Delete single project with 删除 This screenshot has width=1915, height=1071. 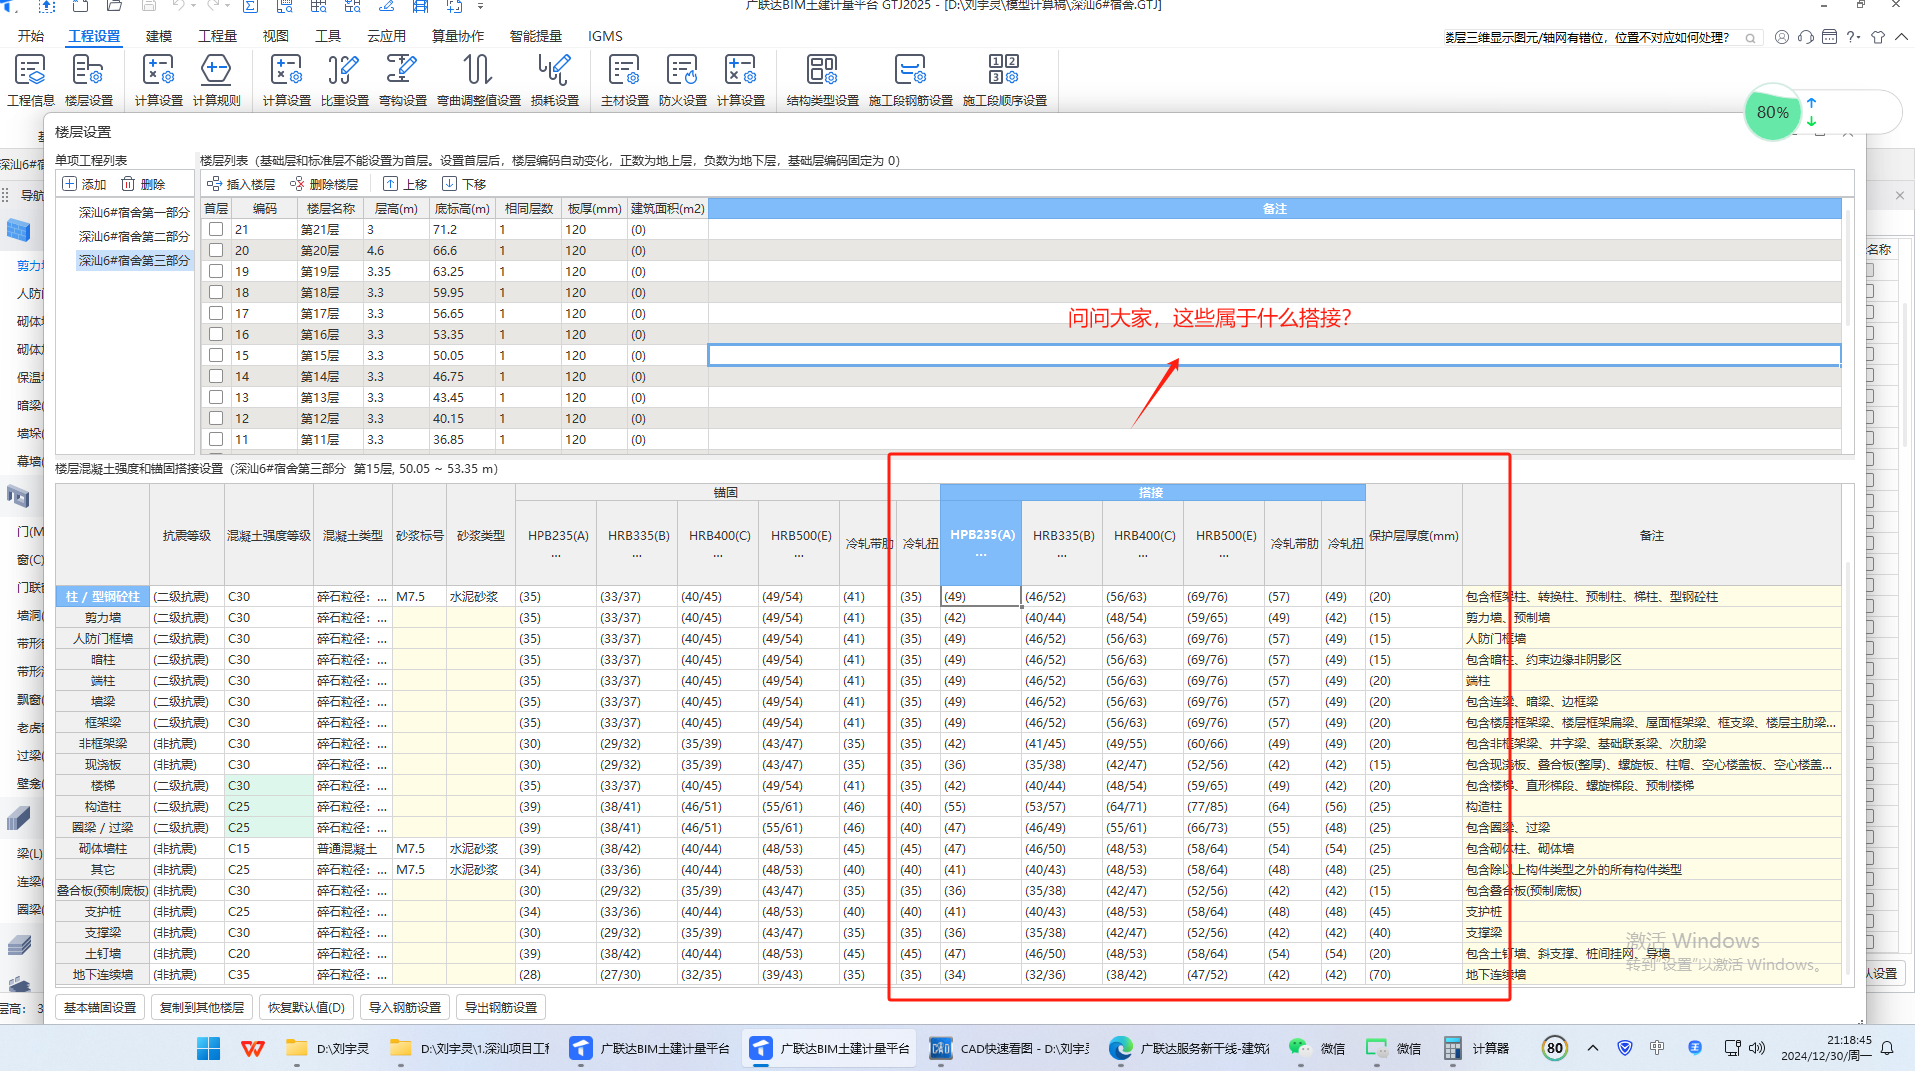(x=143, y=184)
